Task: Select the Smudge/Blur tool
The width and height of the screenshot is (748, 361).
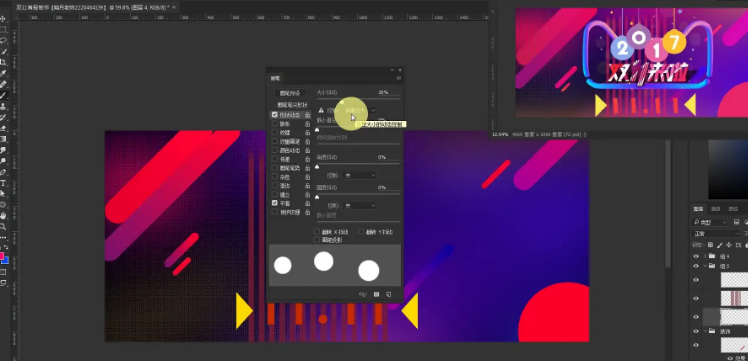Action: pyautogui.click(x=3, y=150)
